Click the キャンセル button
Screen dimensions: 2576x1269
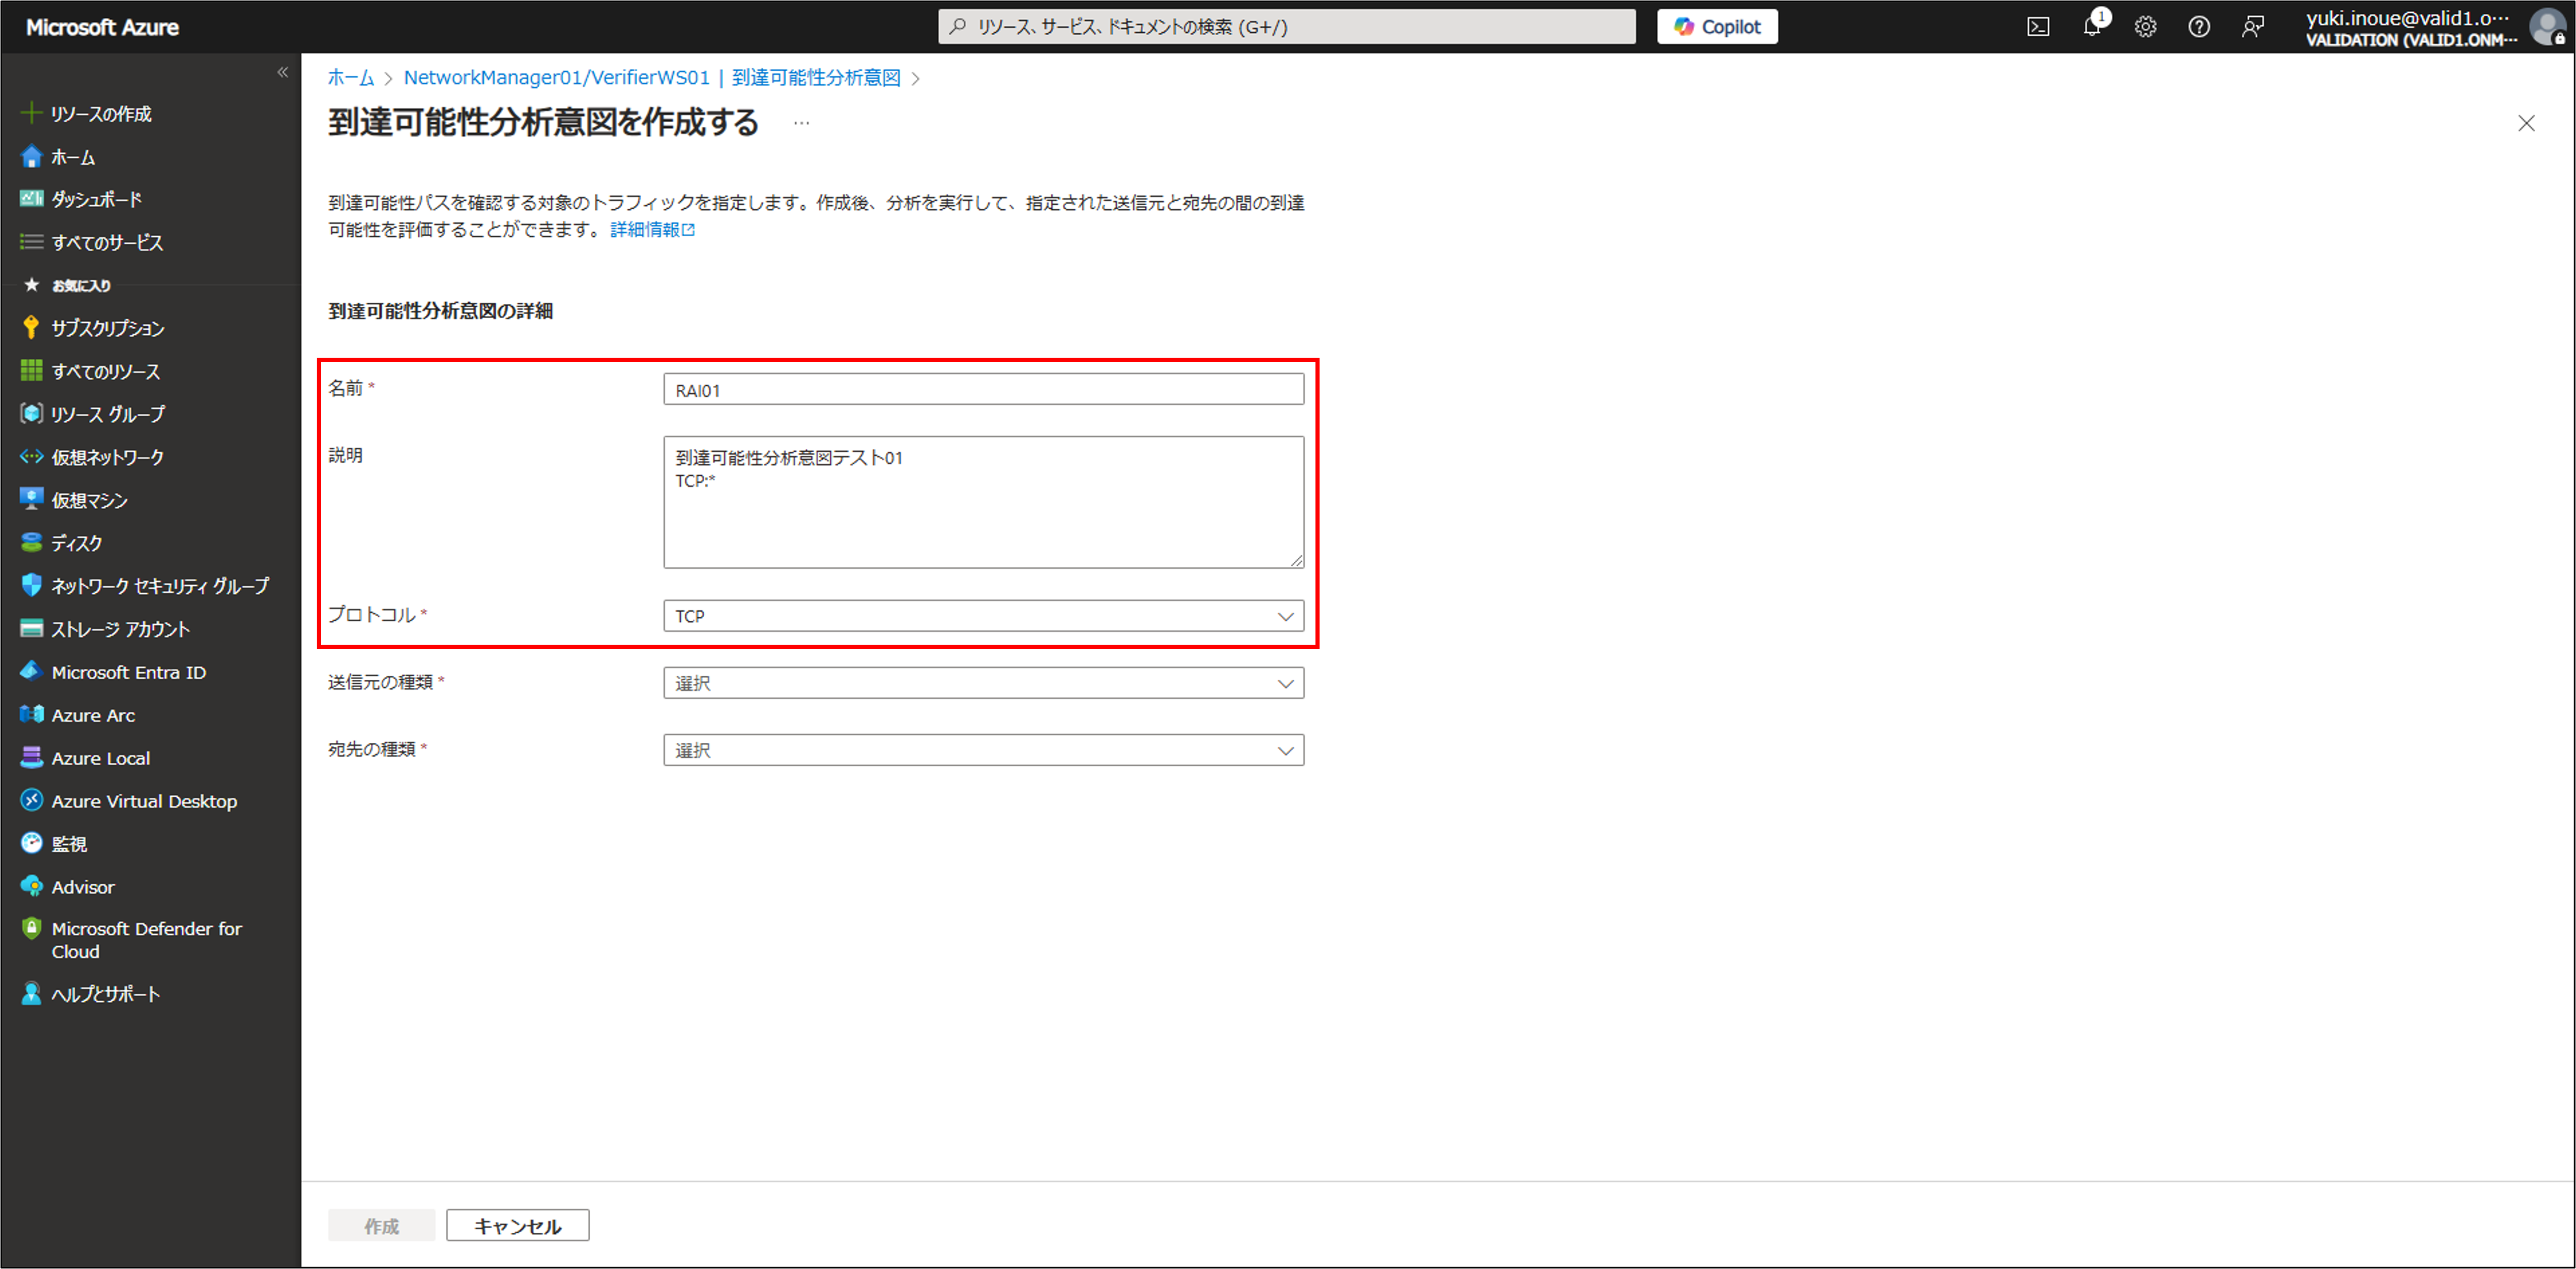pyautogui.click(x=517, y=1225)
